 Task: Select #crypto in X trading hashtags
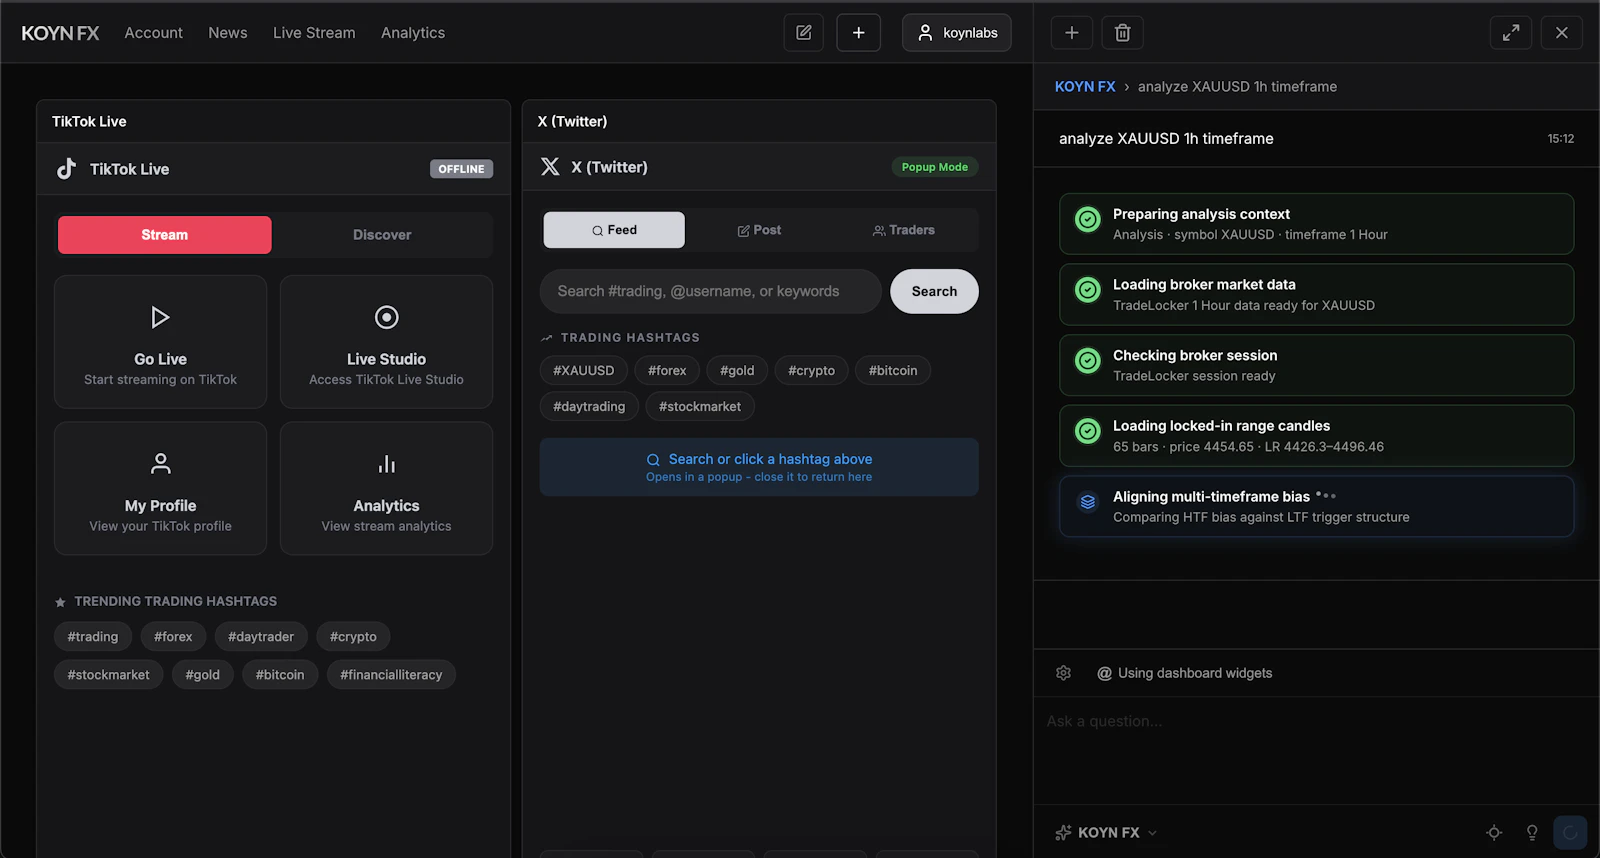pos(811,371)
